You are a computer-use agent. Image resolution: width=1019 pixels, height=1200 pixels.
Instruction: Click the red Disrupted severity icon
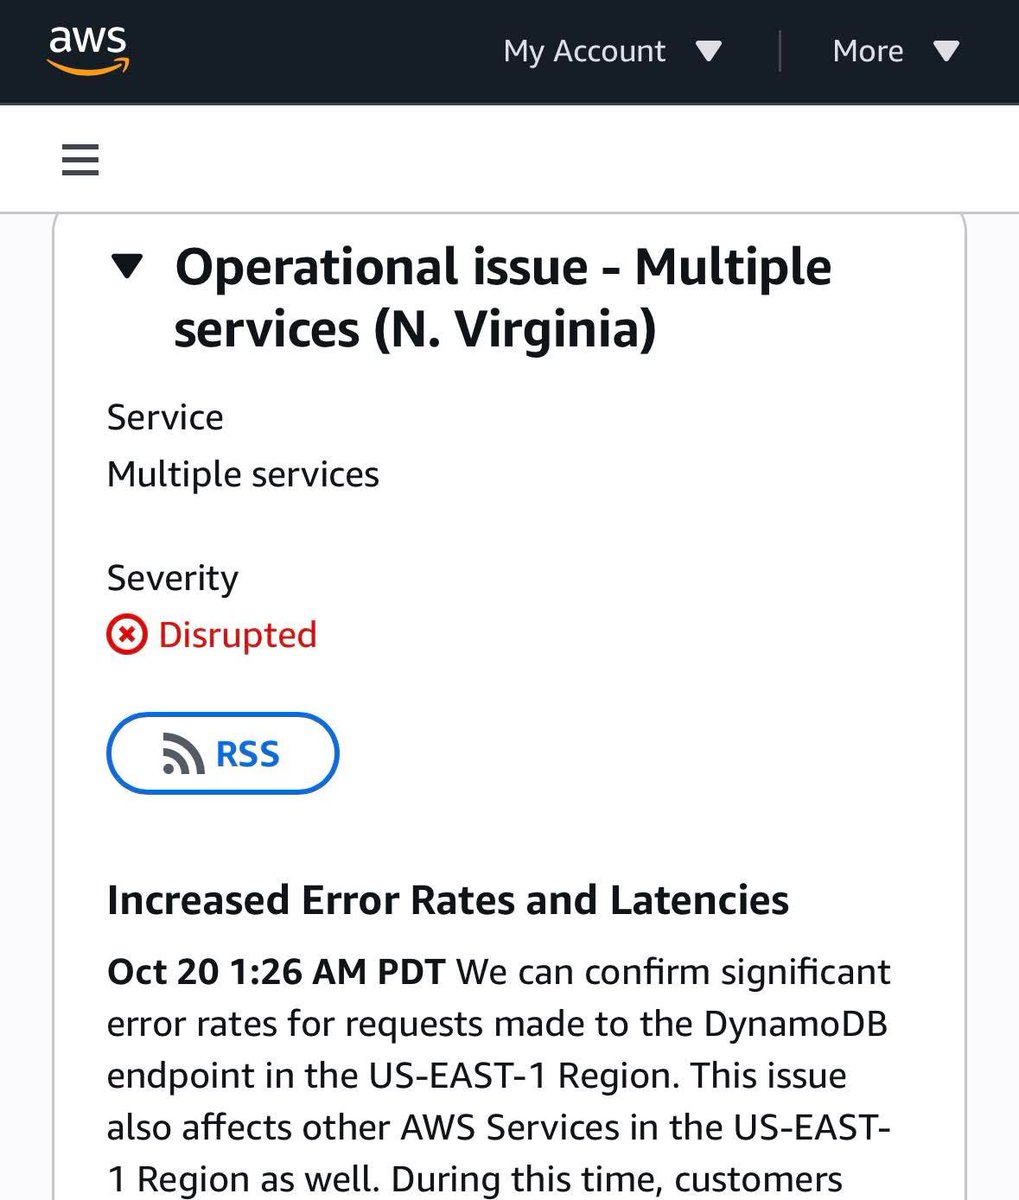click(x=126, y=635)
